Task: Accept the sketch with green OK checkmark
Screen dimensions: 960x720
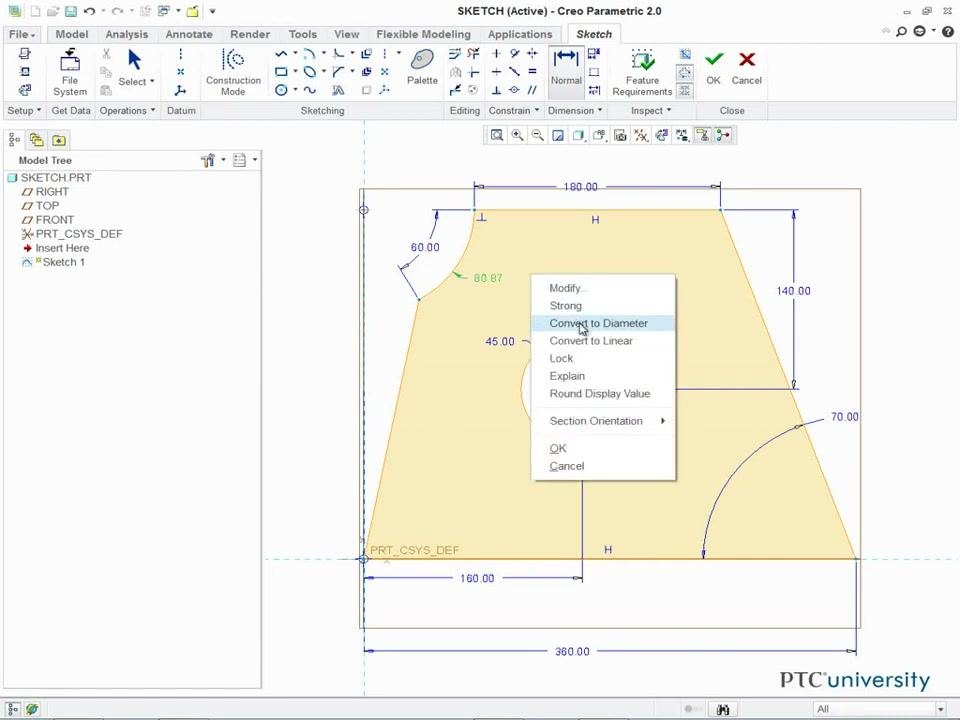Action: pyautogui.click(x=713, y=67)
